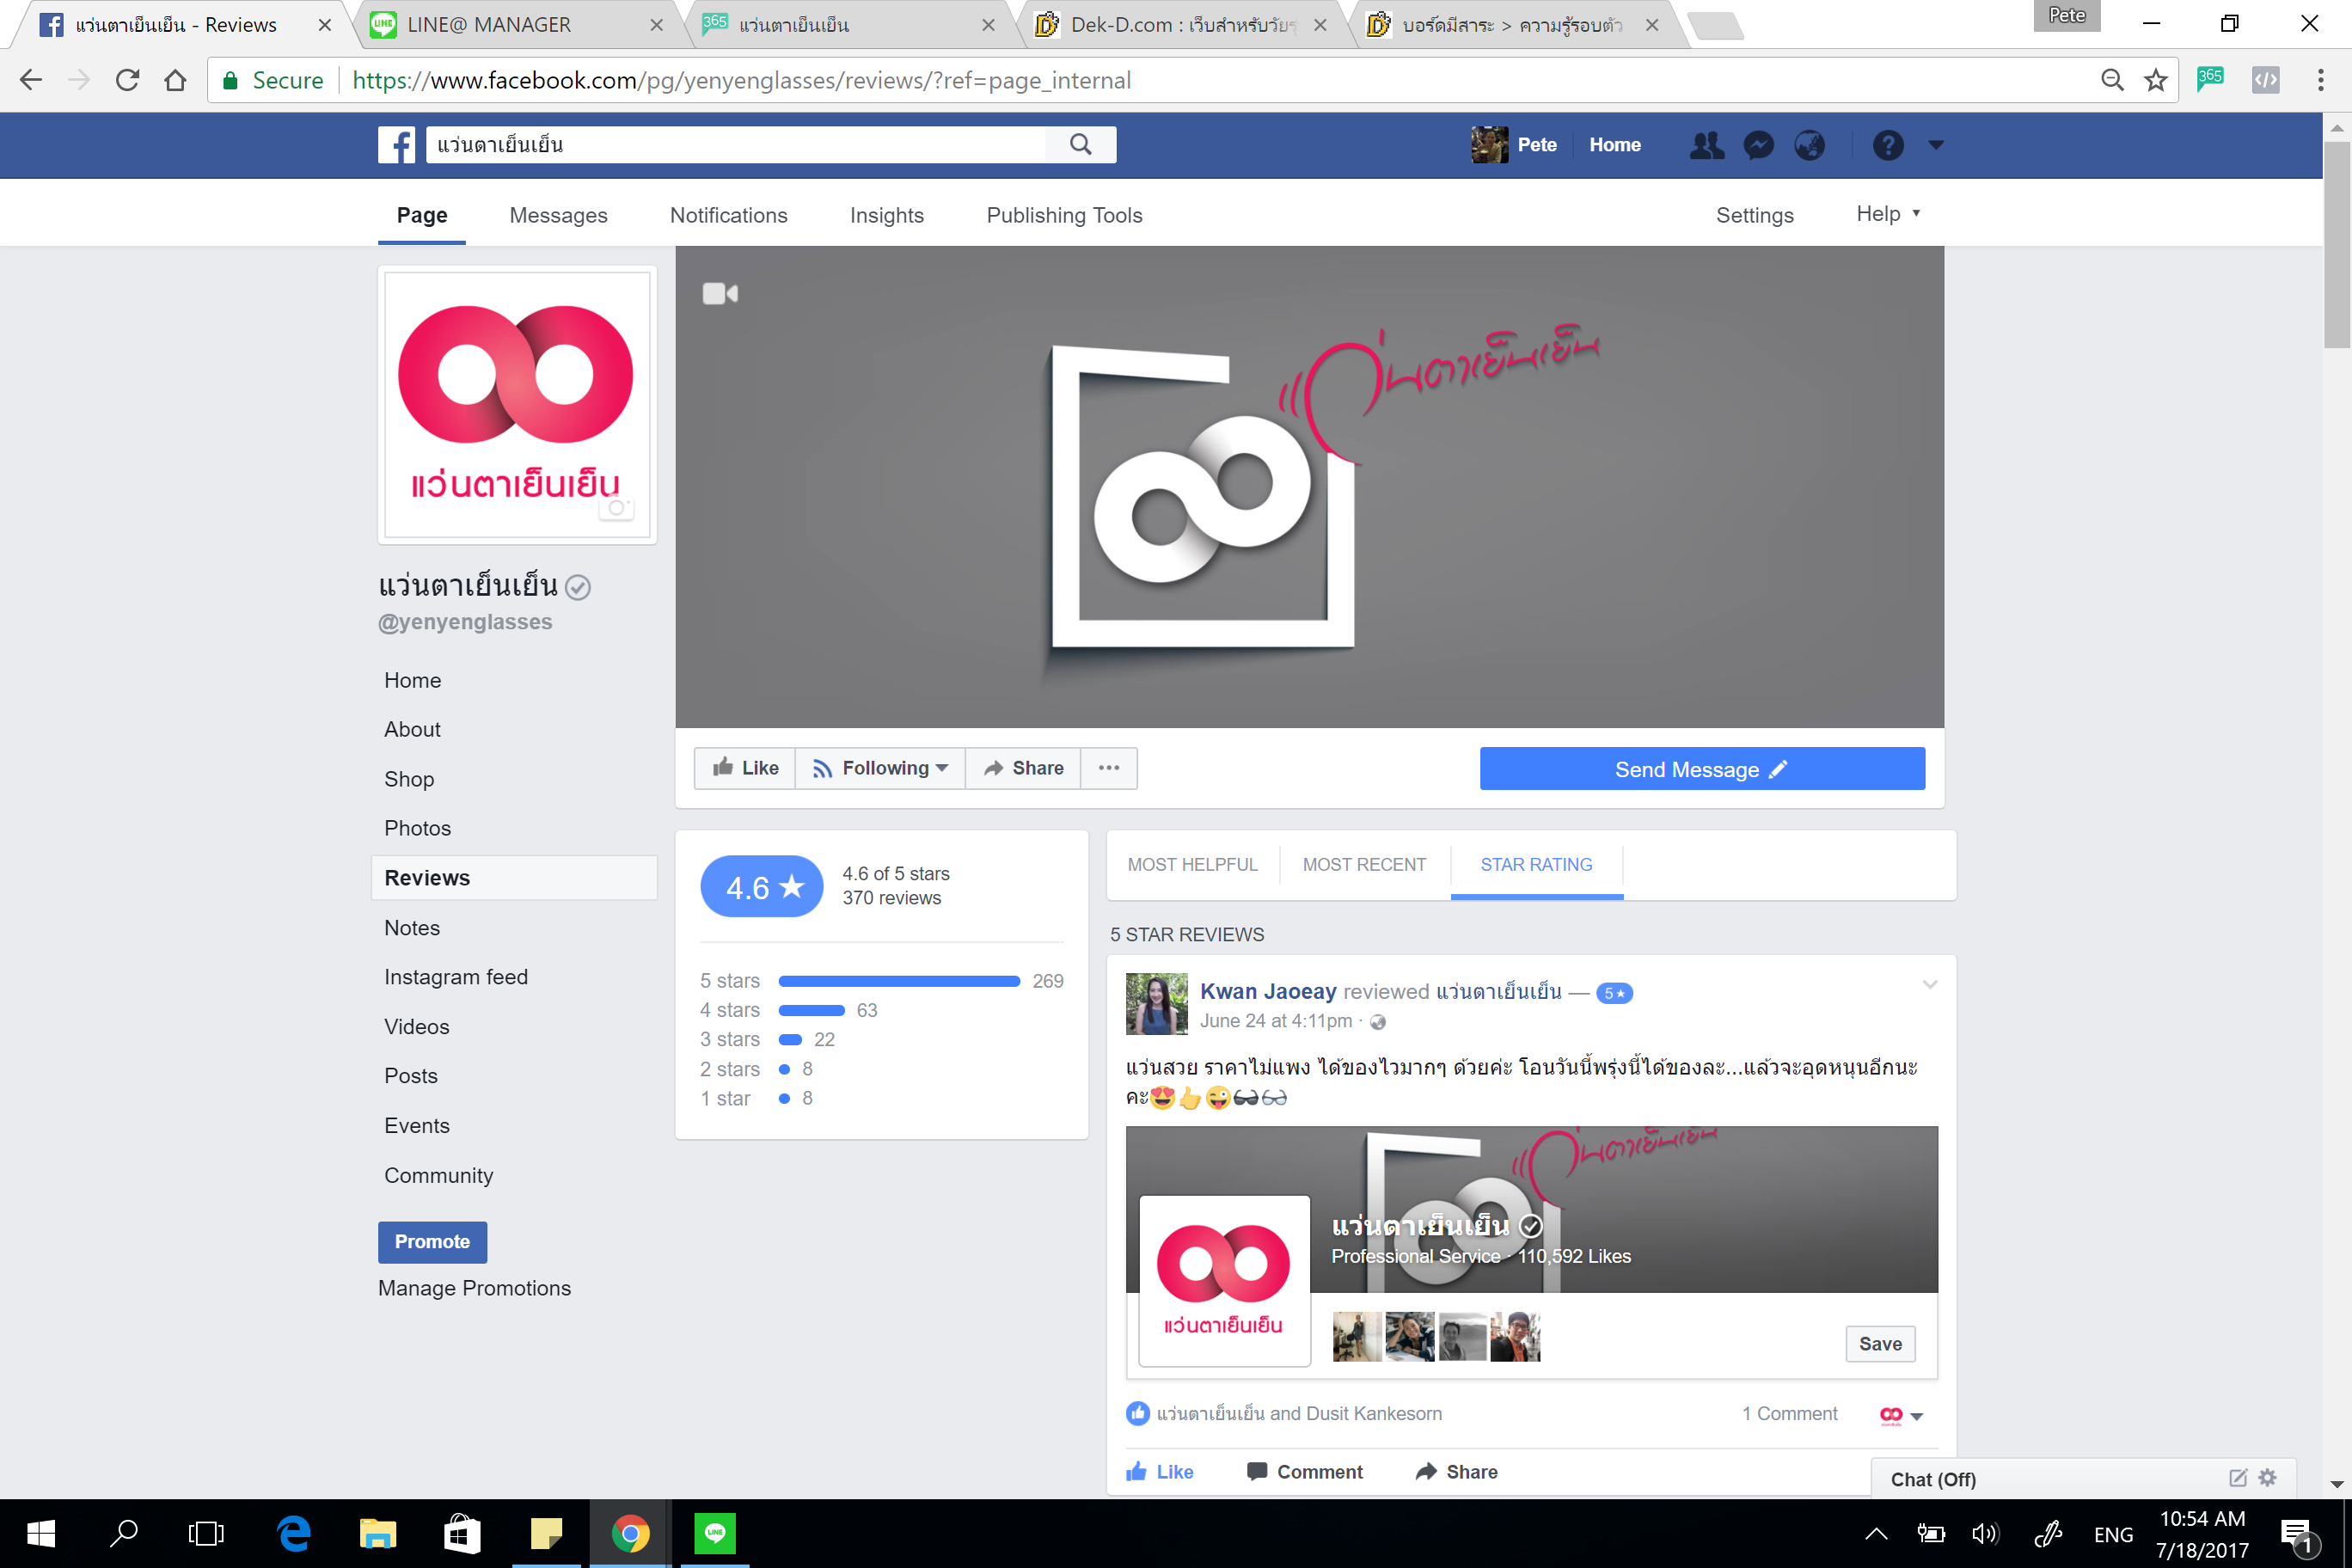The image size is (2352, 1568).
Task: Open the Insights tab
Action: click(x=886, y=215)
